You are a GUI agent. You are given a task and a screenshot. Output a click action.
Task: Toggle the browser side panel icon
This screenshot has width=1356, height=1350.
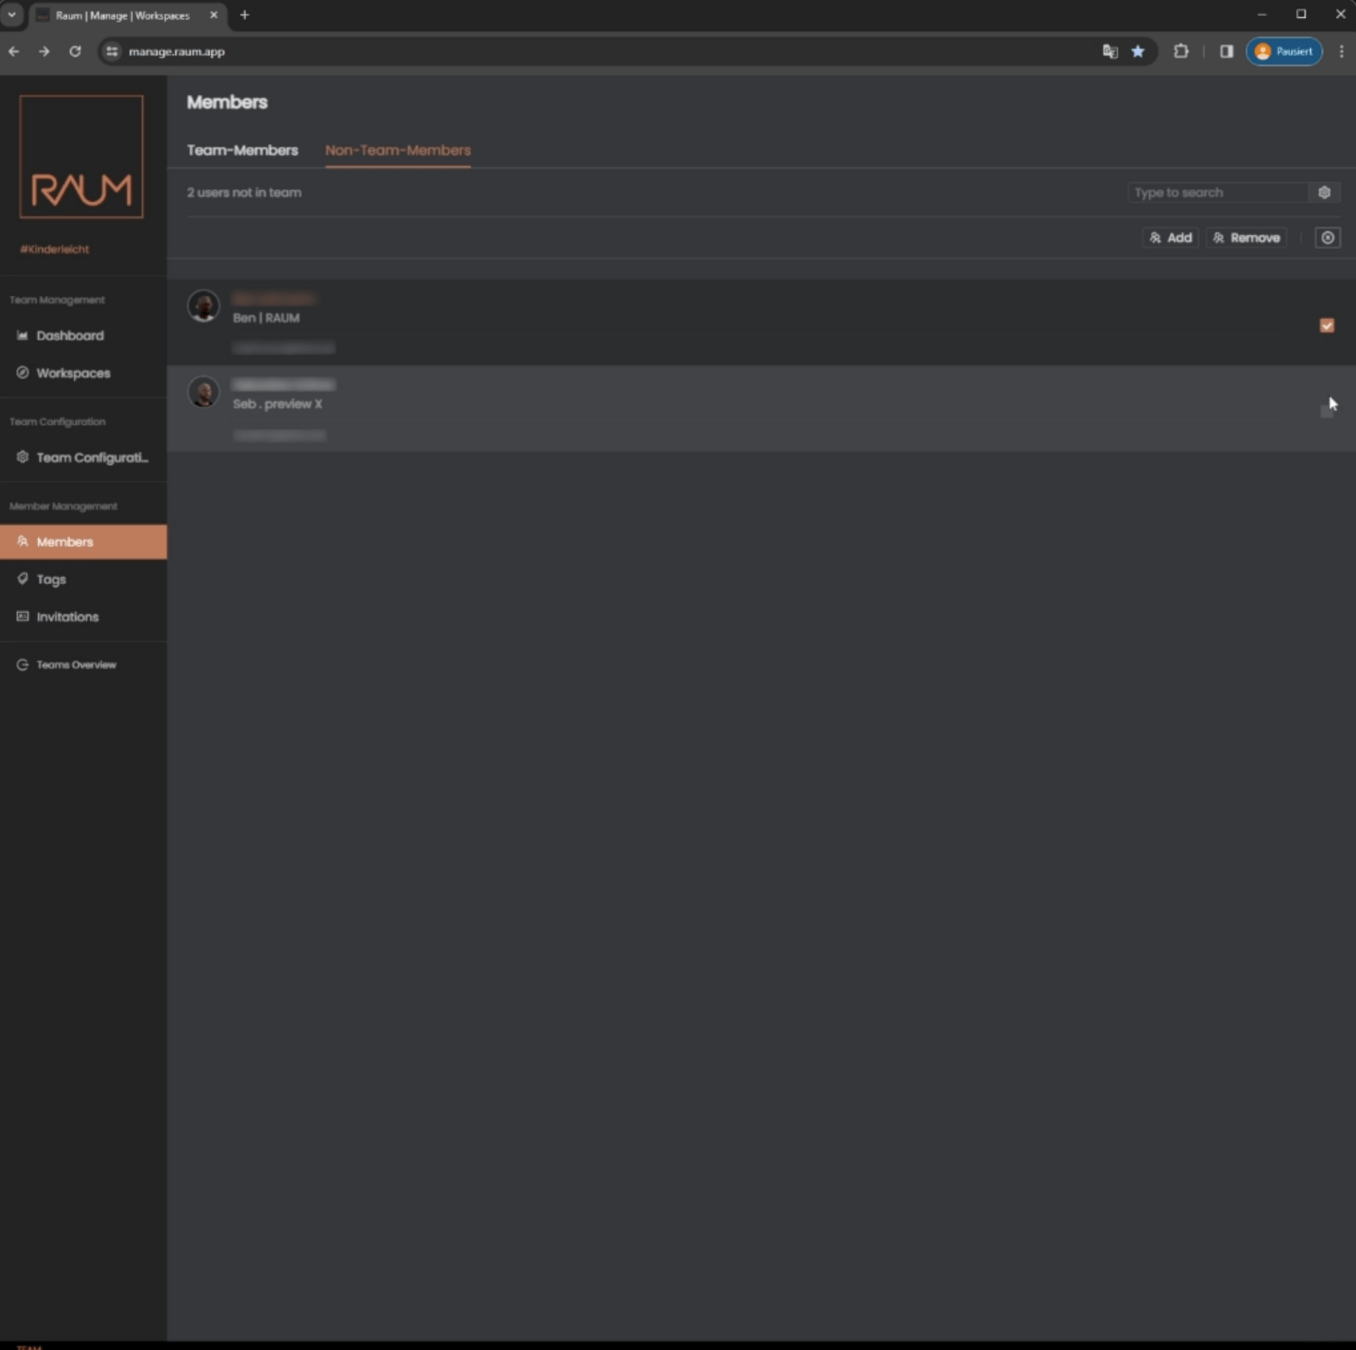point(1226,52)
